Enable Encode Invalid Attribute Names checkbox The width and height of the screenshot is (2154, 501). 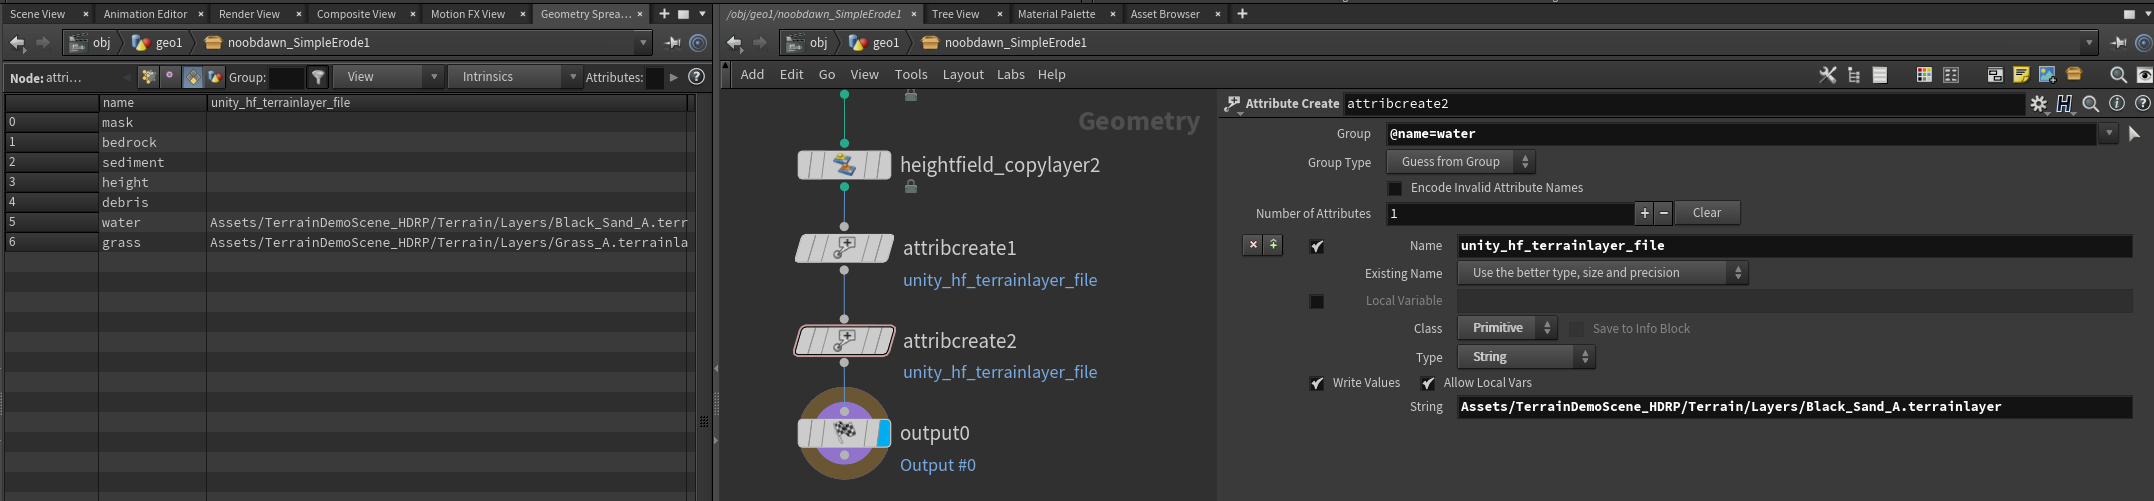tap(1395, 188)
